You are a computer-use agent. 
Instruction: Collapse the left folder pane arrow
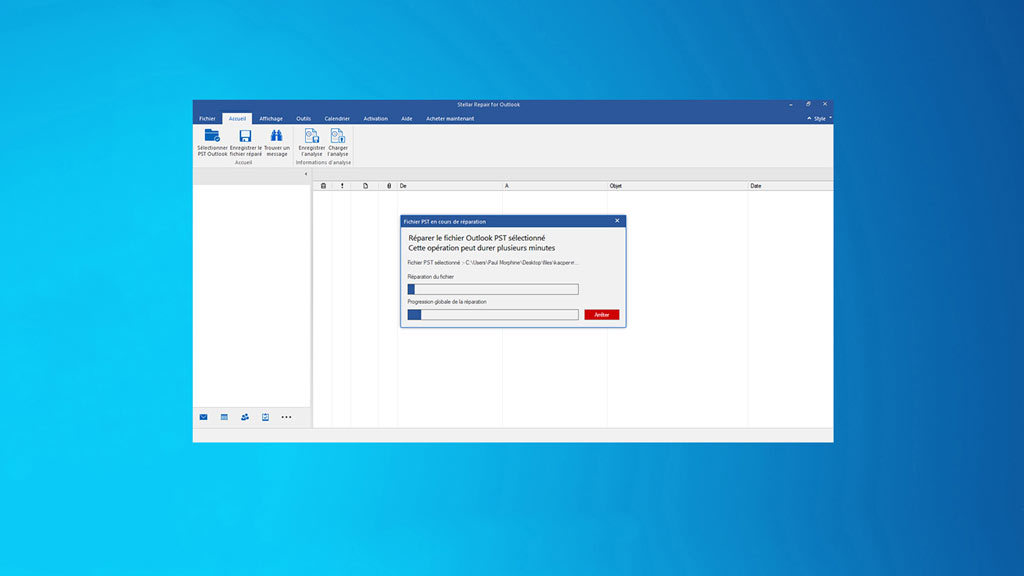[x=306, y=174]
